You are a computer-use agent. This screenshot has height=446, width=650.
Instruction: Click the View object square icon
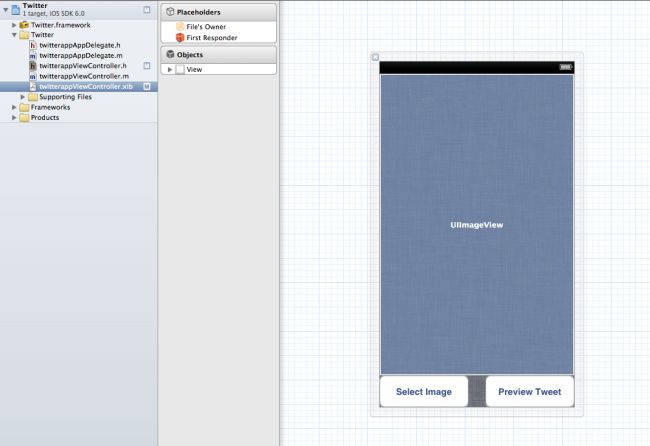click(180, 70)
